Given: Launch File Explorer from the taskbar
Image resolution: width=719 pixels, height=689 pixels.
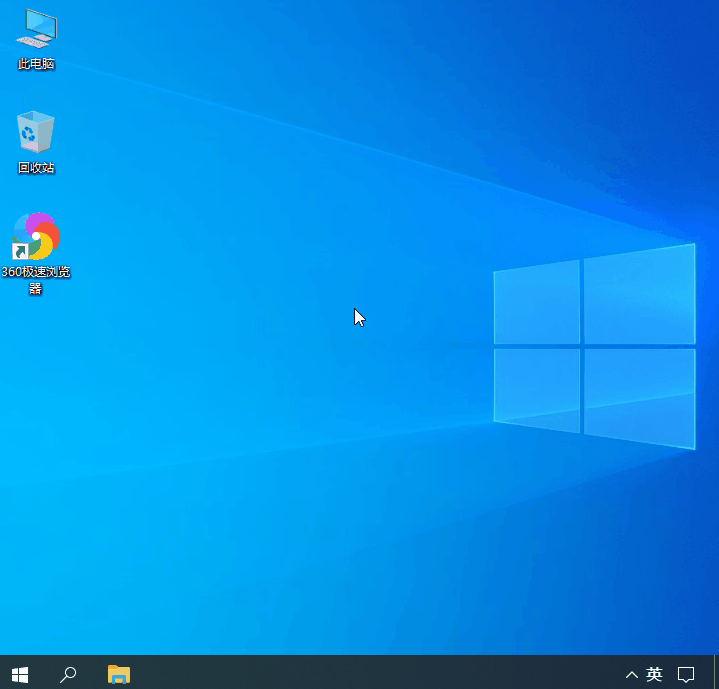Looking at the screenshot, I should point(119,673).
